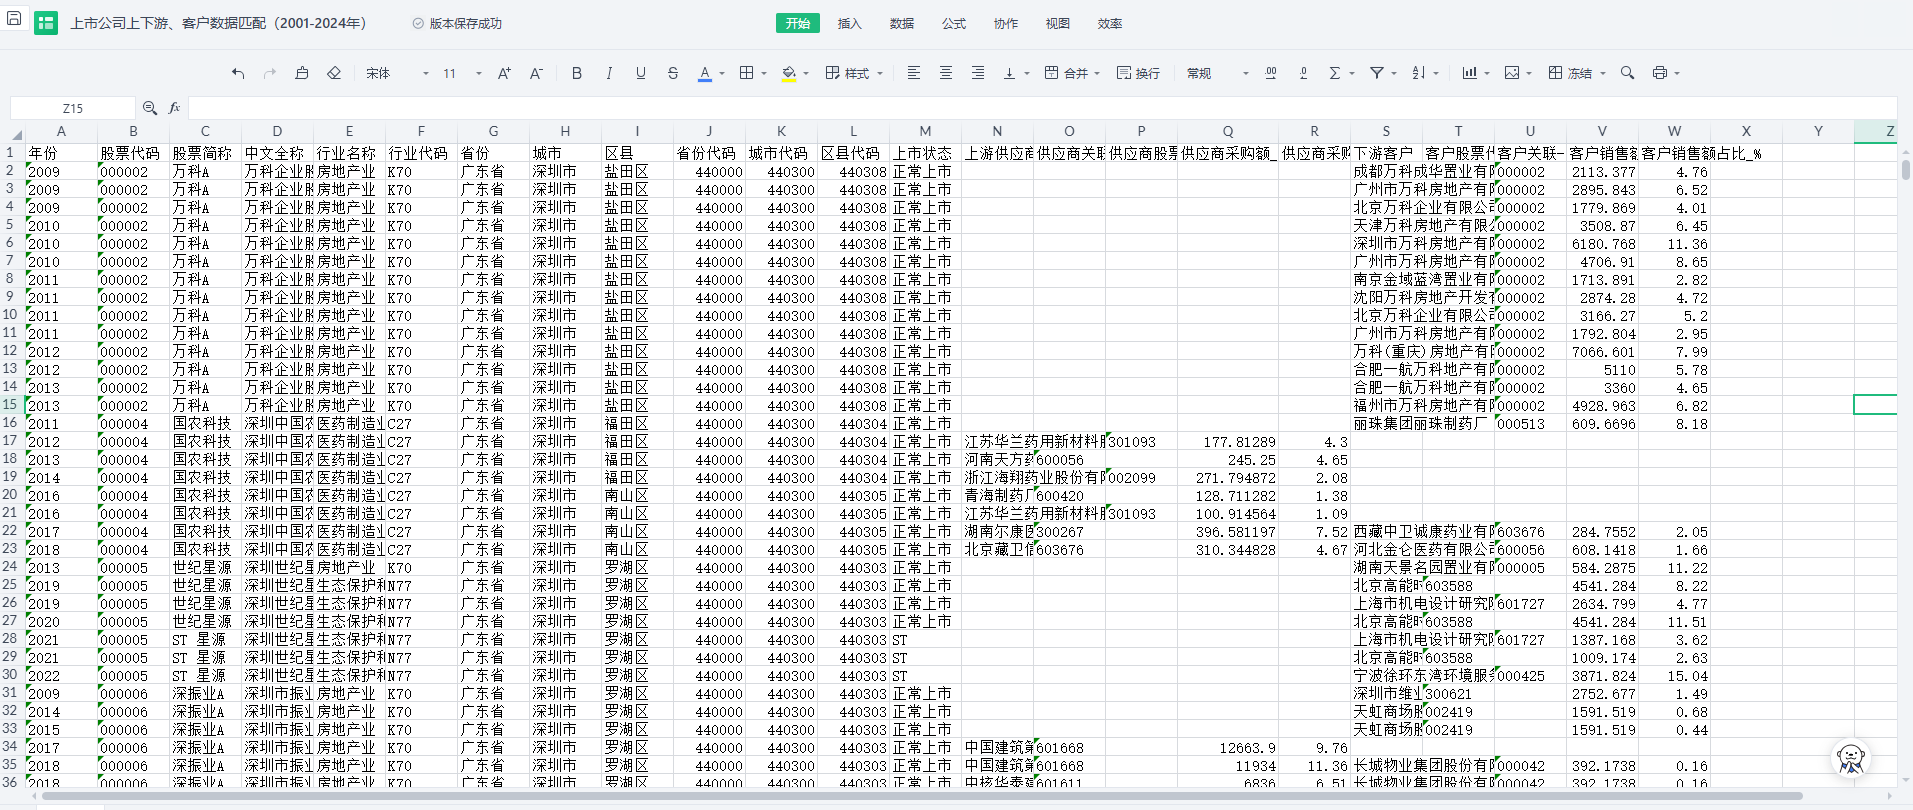The image size is (1913, 810).
Task: Click the Z15 cell name box
Action: click(x=73, y=108)
